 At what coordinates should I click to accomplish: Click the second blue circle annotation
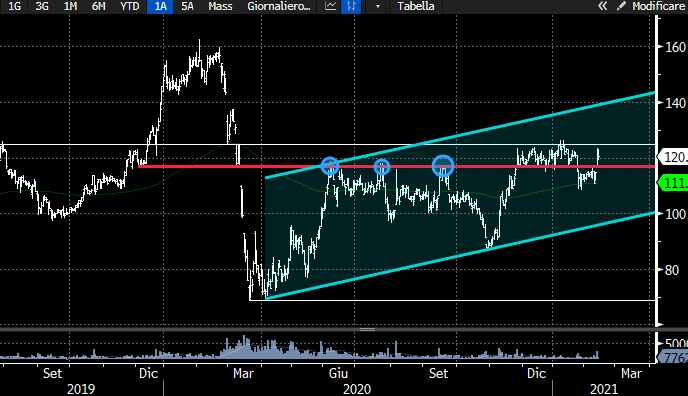(x=382, y=167)
